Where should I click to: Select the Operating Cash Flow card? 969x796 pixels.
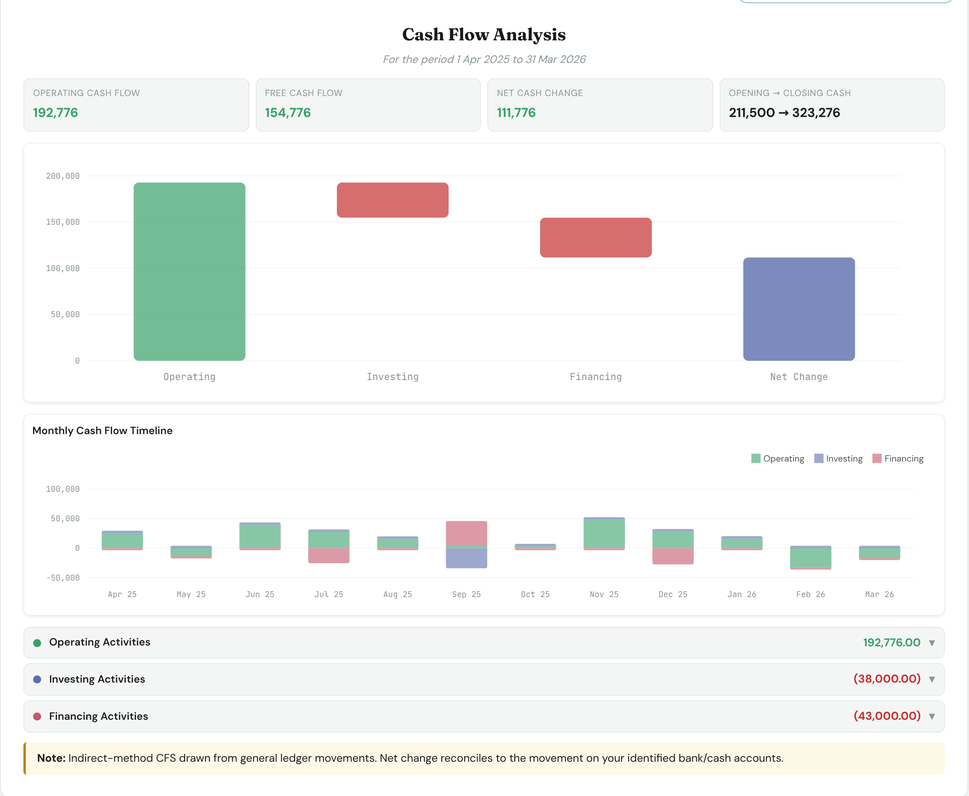136,104
